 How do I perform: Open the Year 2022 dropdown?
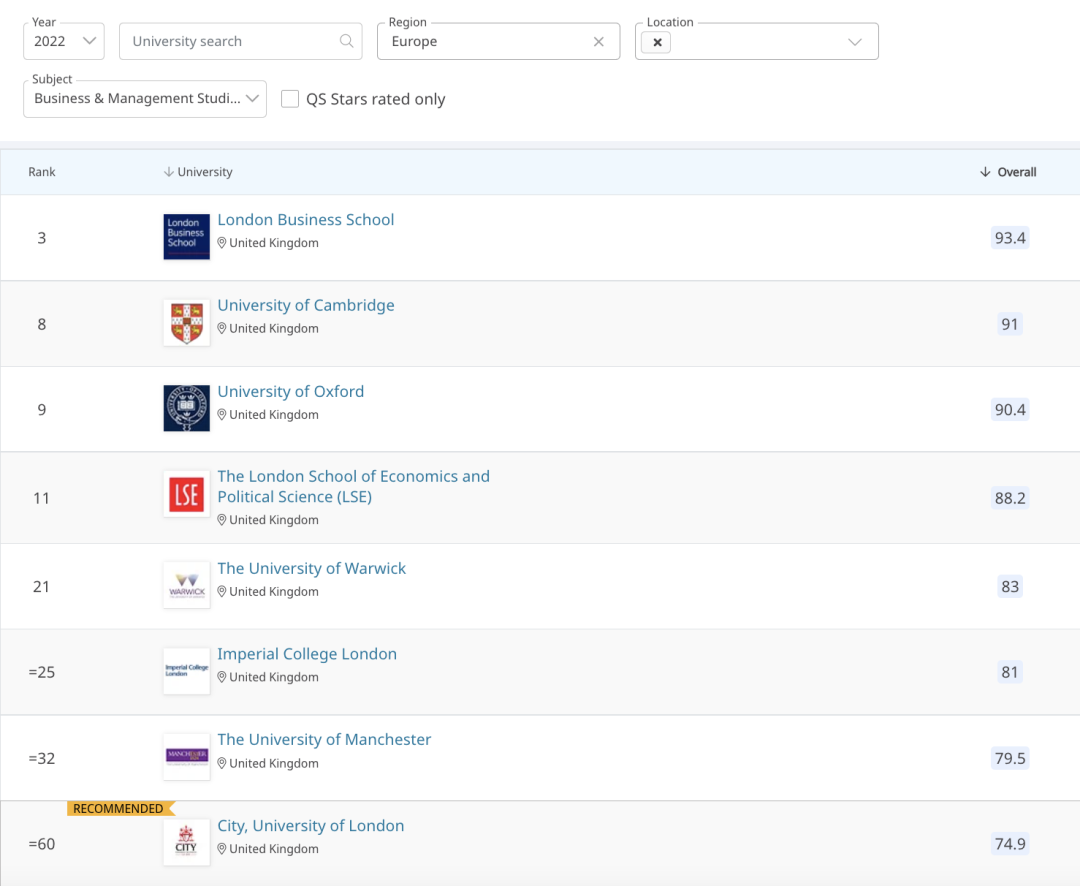pos(63,41)
